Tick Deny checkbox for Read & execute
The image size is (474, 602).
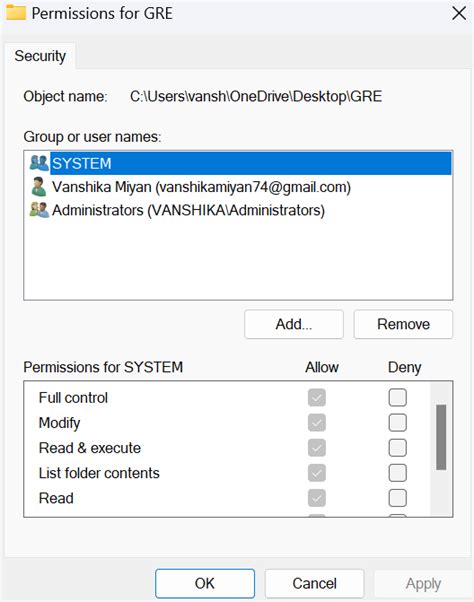click(x=397, y=448)
